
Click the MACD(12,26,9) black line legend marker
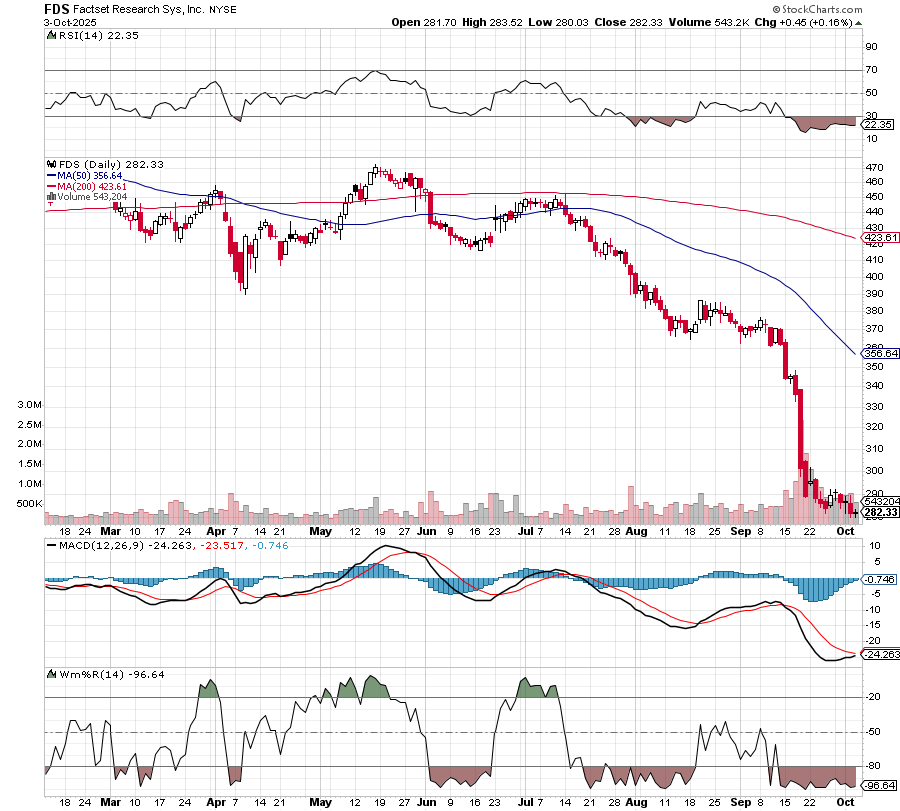pyautogui.click(x=51, y=545)
